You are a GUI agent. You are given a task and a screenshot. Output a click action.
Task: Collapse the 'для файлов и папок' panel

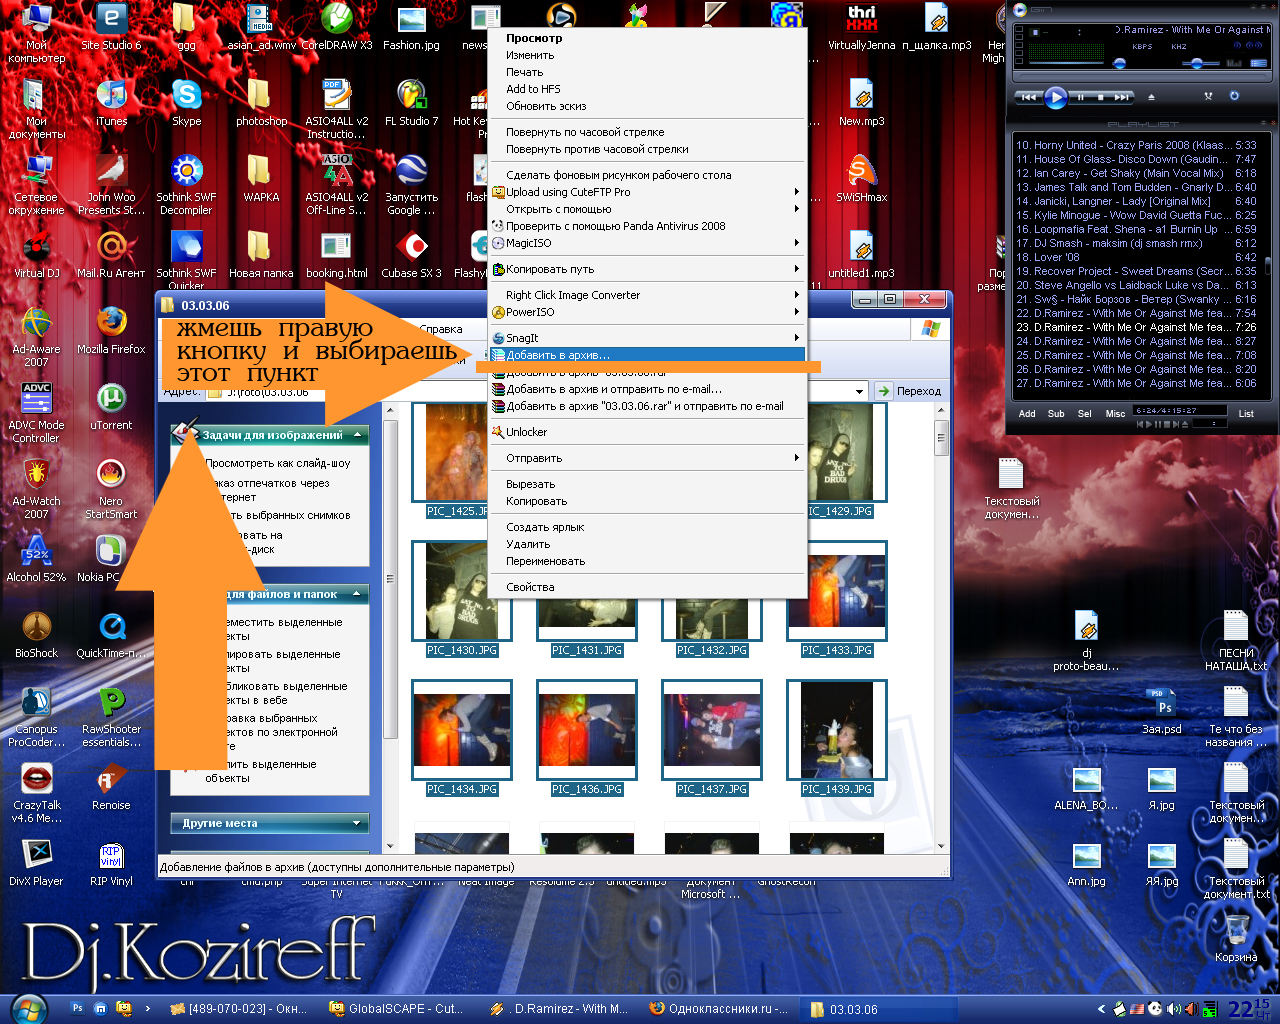tap(357, 594)
